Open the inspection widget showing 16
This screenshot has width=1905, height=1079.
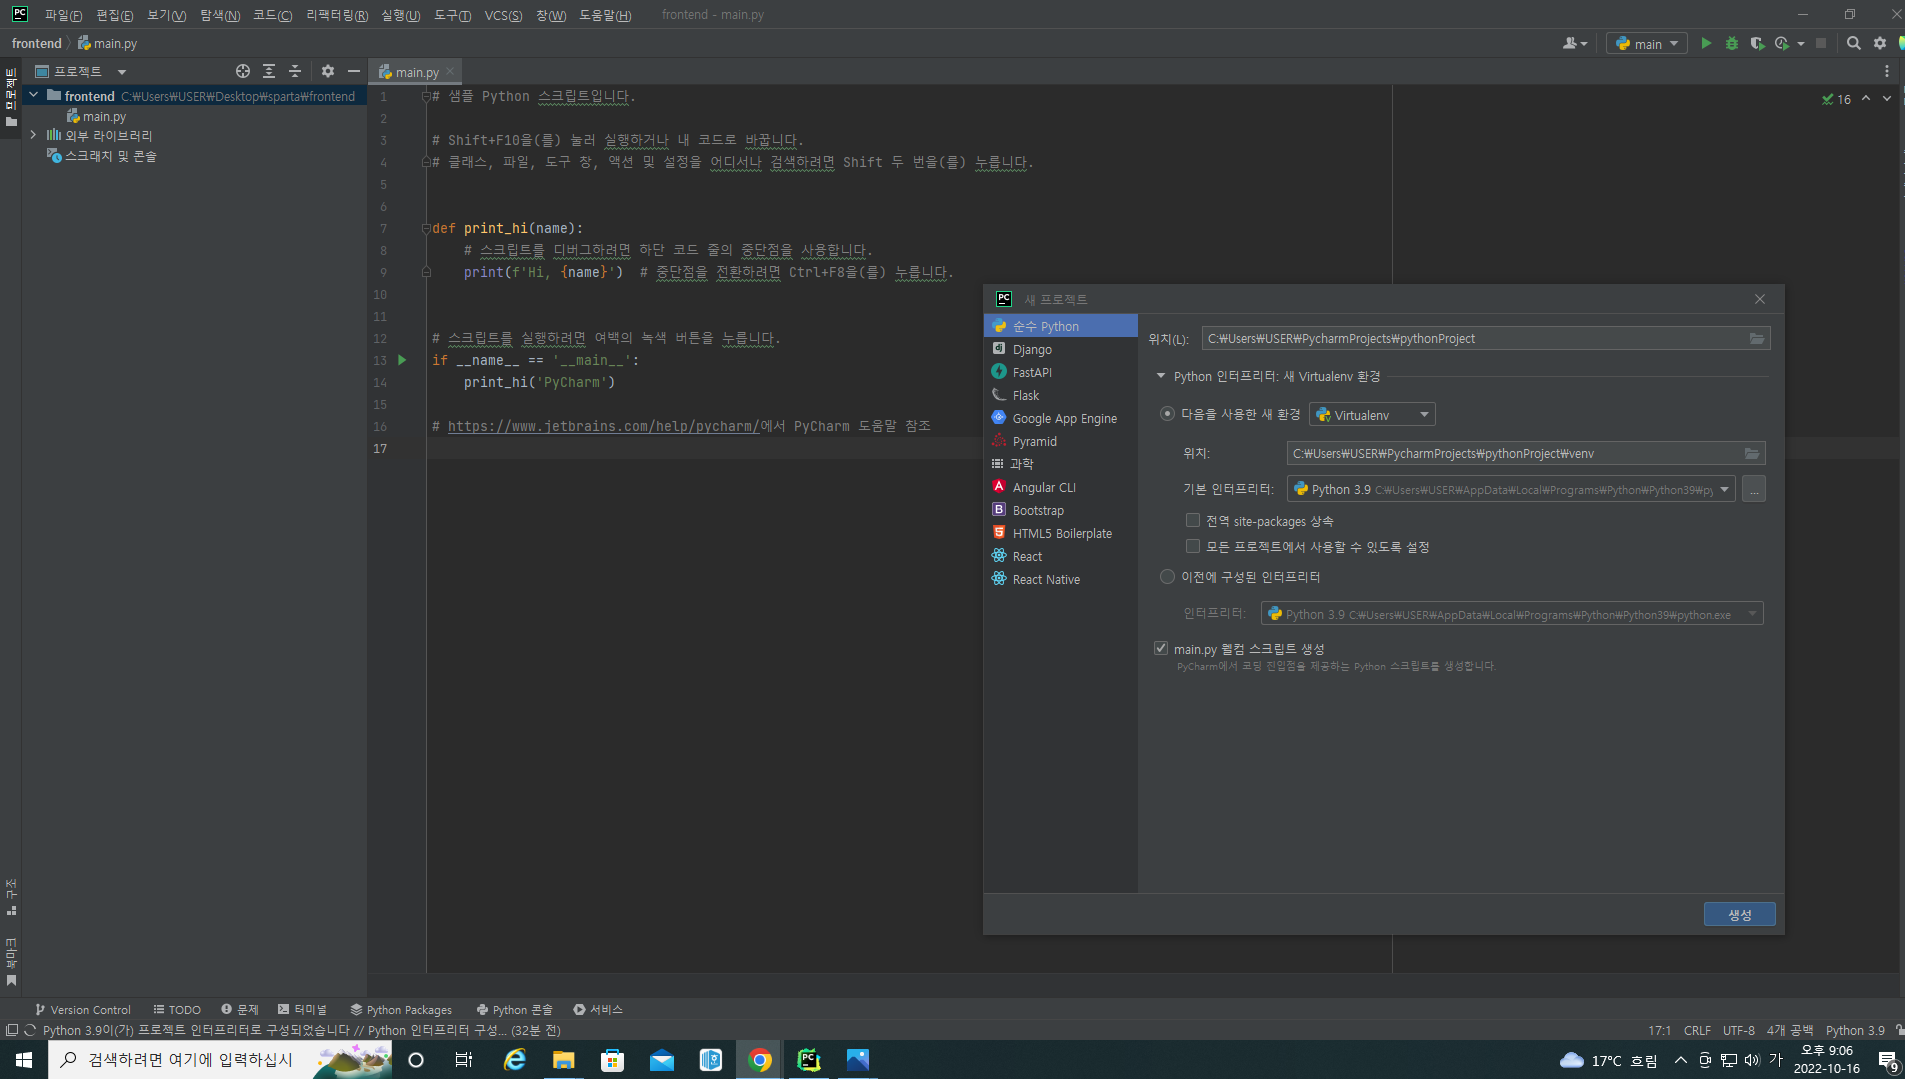[x=1836, y=99]
